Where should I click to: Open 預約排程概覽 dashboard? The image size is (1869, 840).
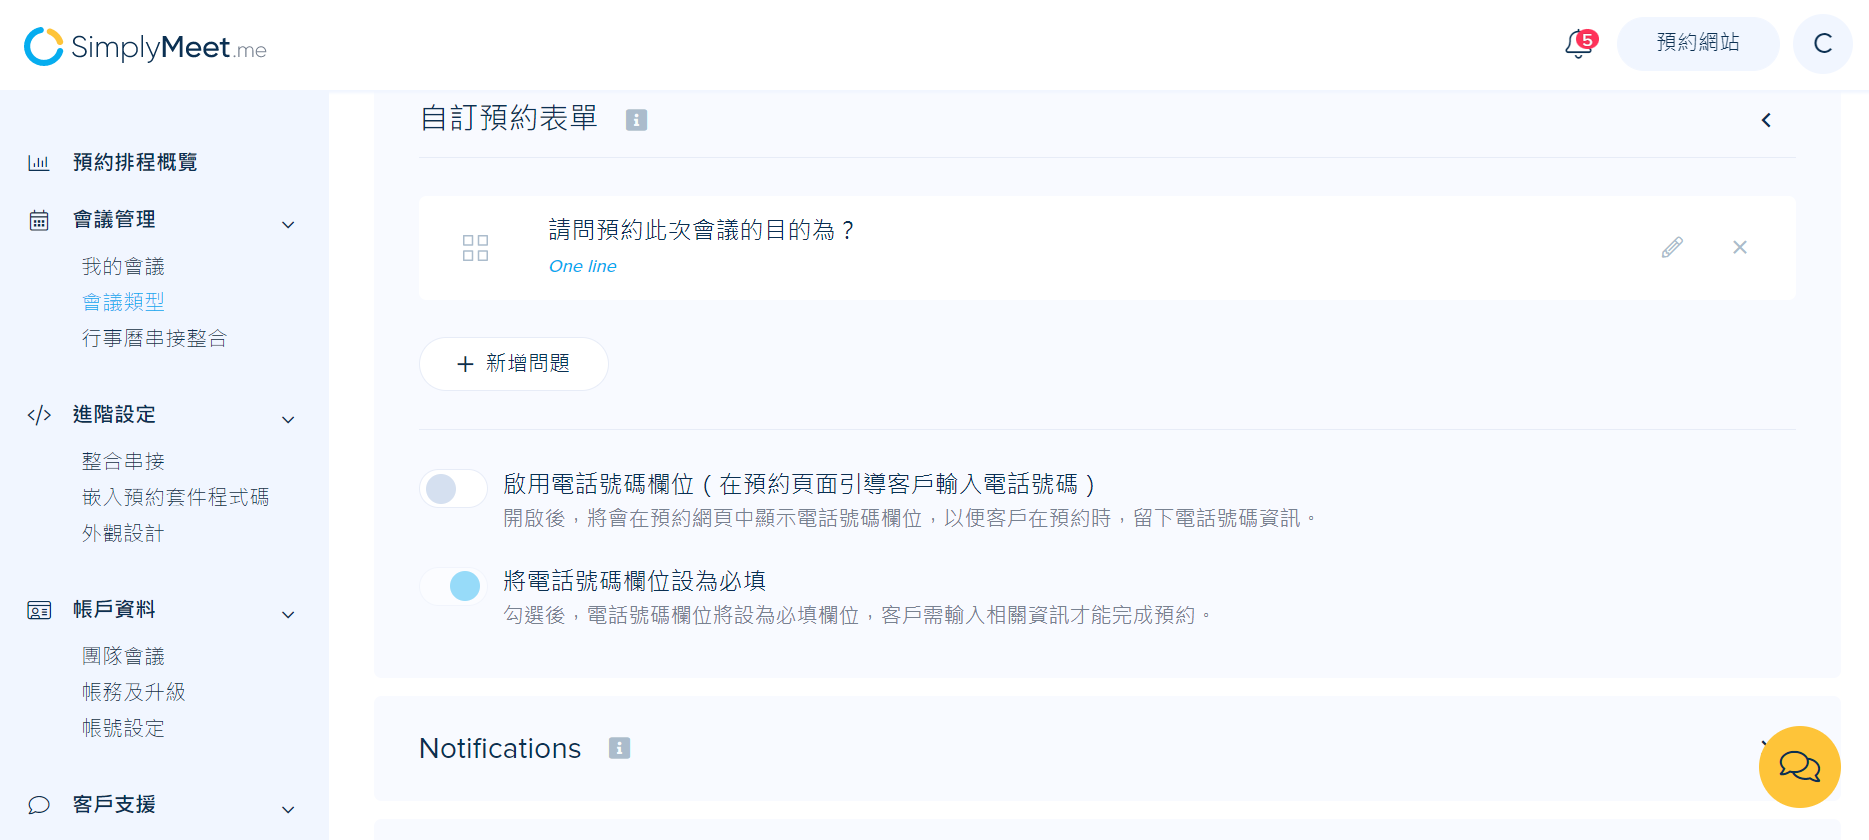(135, 163)
